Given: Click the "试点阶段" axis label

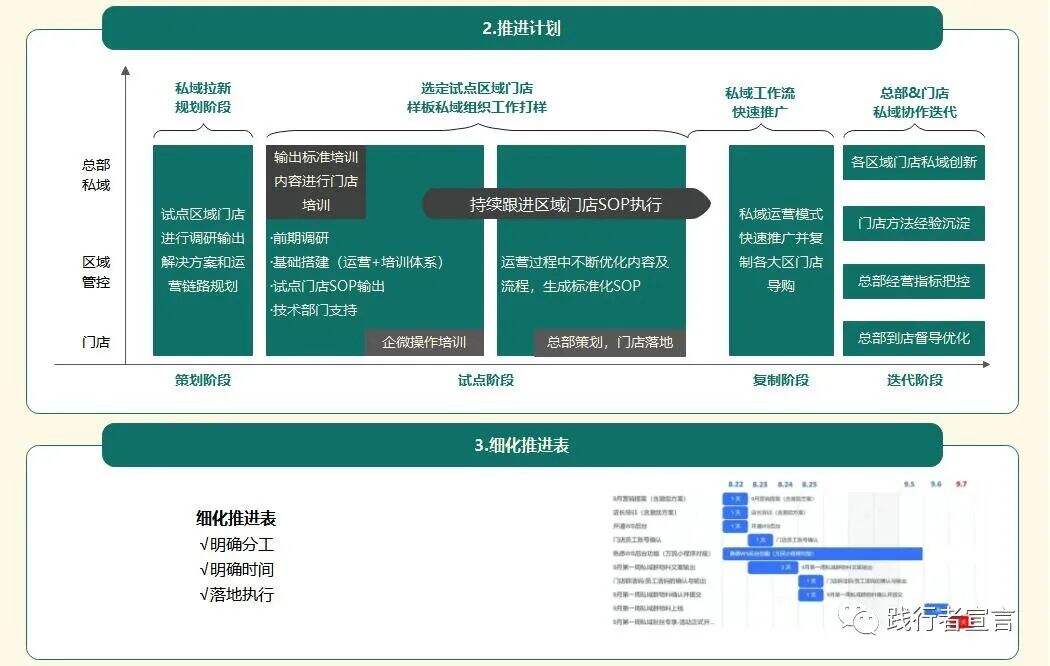Looking at the screenshot, I should (x=486, y=380).
